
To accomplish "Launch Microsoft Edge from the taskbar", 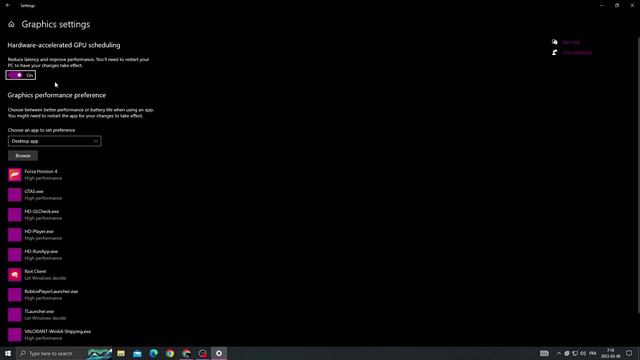I will [x=154, y=353].
